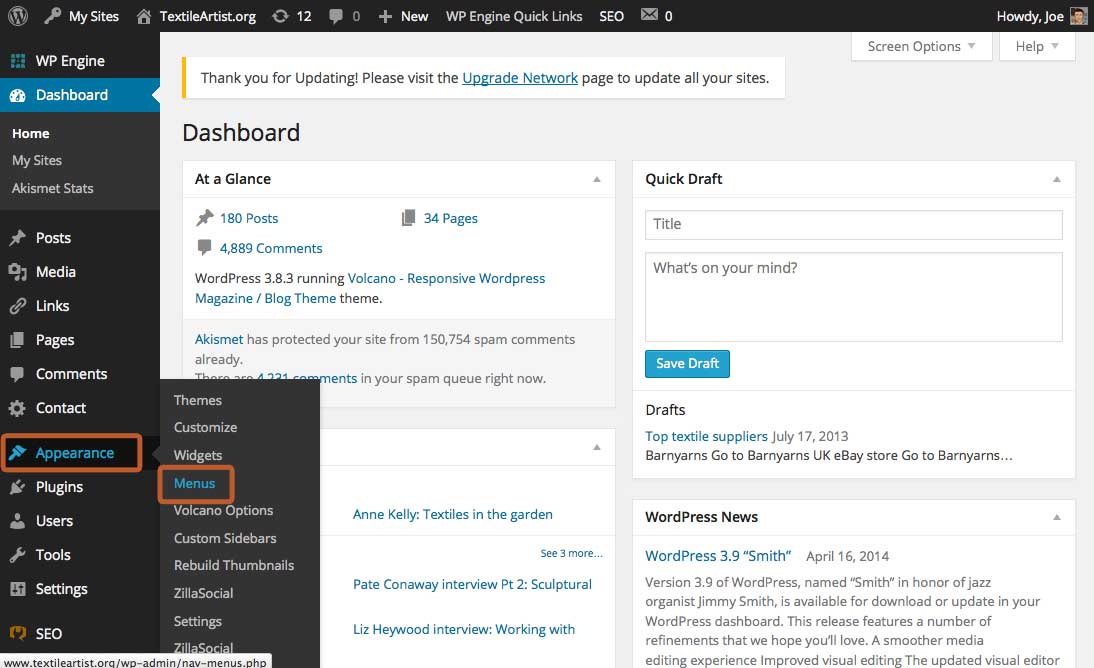Click the Users person icon in sidebar
Image resolution: width=1094 pixels, height=668 pixels.
pyautogui.click(x=17, y=521)
